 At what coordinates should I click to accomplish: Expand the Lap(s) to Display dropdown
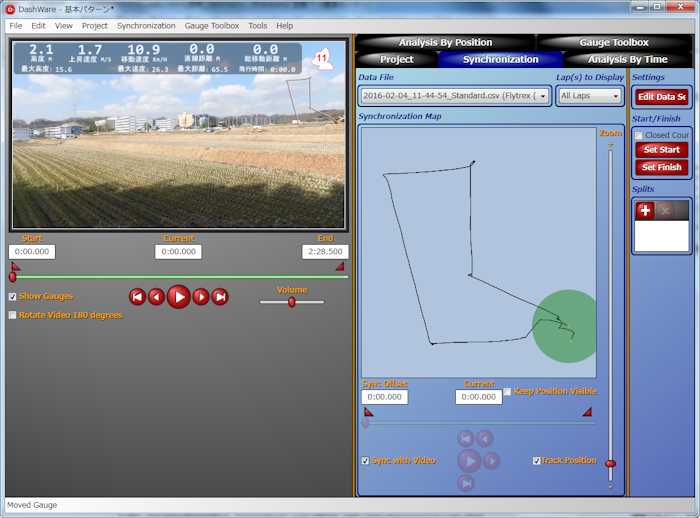point(591,96)
